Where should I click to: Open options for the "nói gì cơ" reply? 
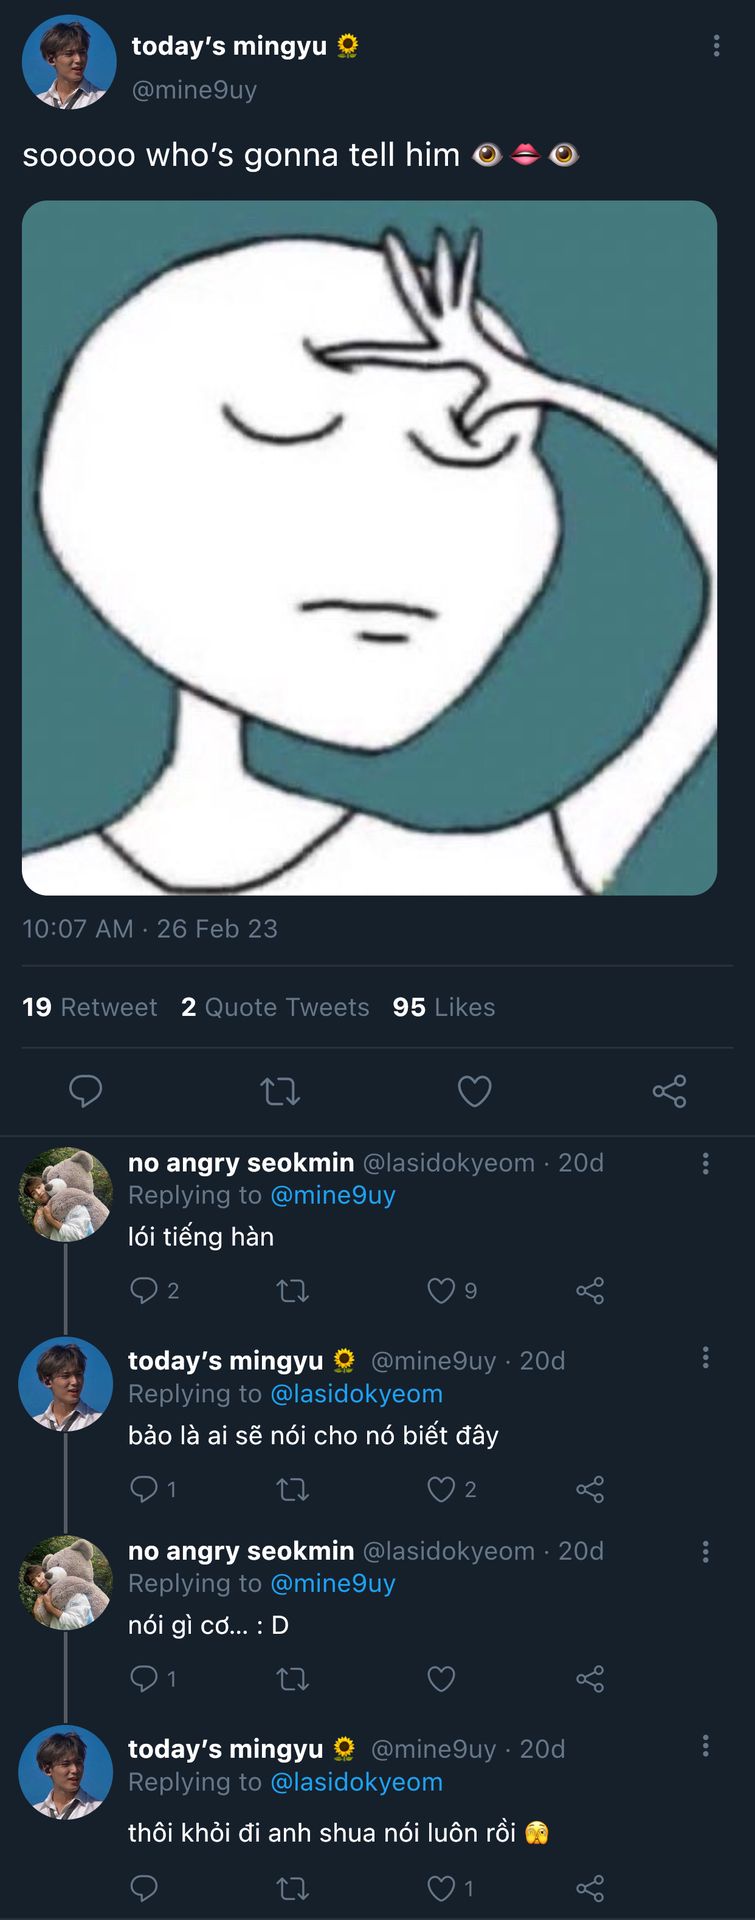point(705,1551)
